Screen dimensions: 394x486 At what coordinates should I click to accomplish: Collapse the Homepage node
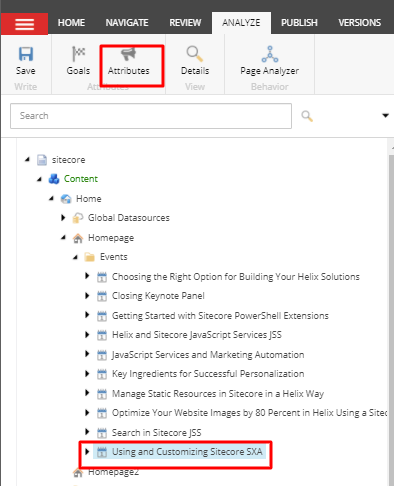pos(63,237)
